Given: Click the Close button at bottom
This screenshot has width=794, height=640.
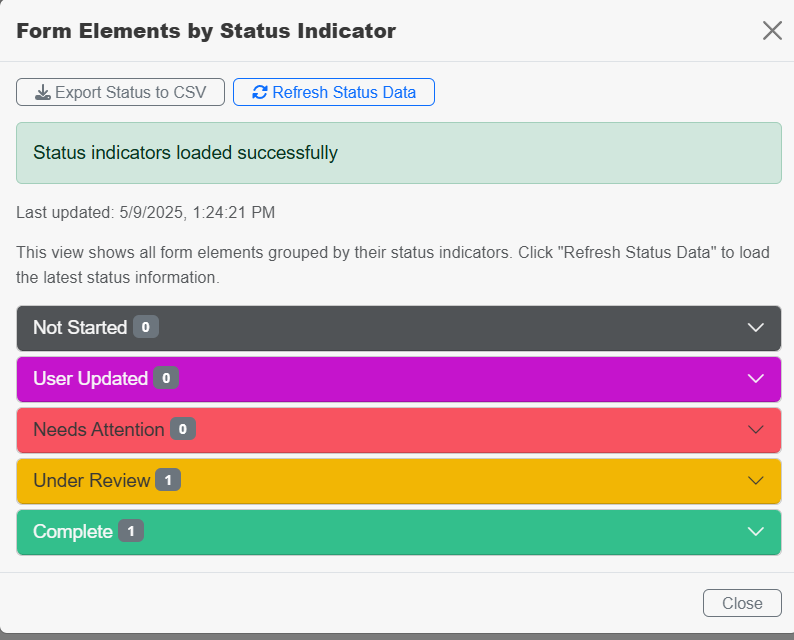Looking at the screenshot, I should 742,603.
